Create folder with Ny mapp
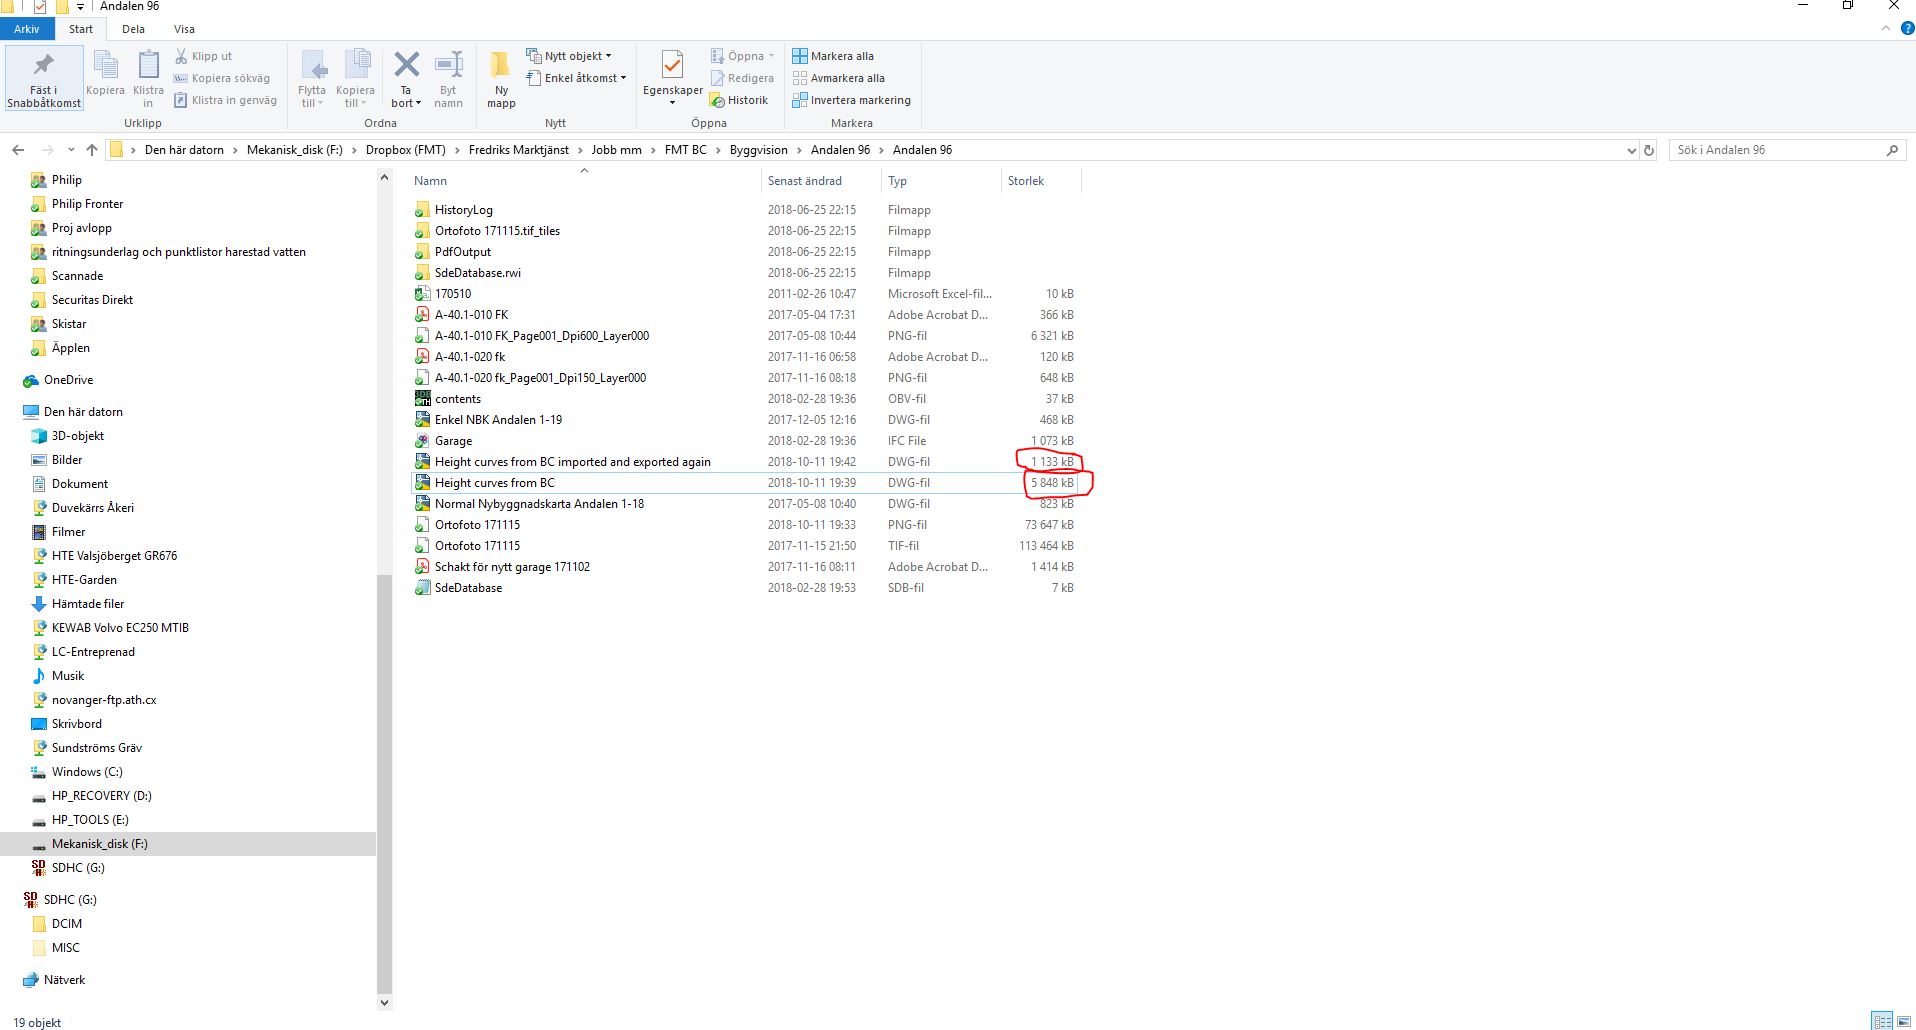 (x=501, y=79)
